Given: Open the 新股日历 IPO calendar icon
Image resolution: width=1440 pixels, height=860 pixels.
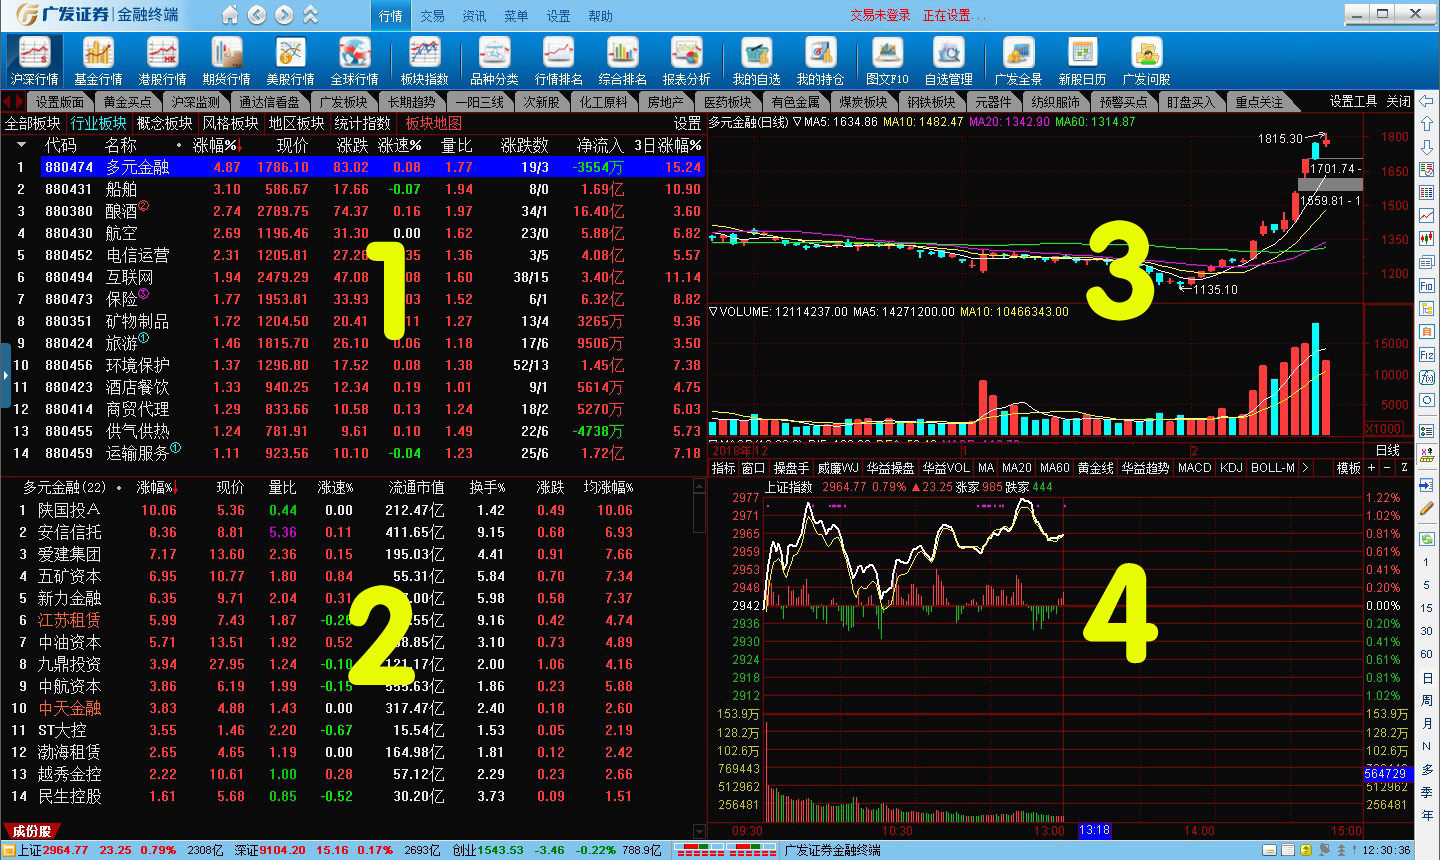Looking at the screenshot, I should pyautogui.click(x=1082, y=61).
